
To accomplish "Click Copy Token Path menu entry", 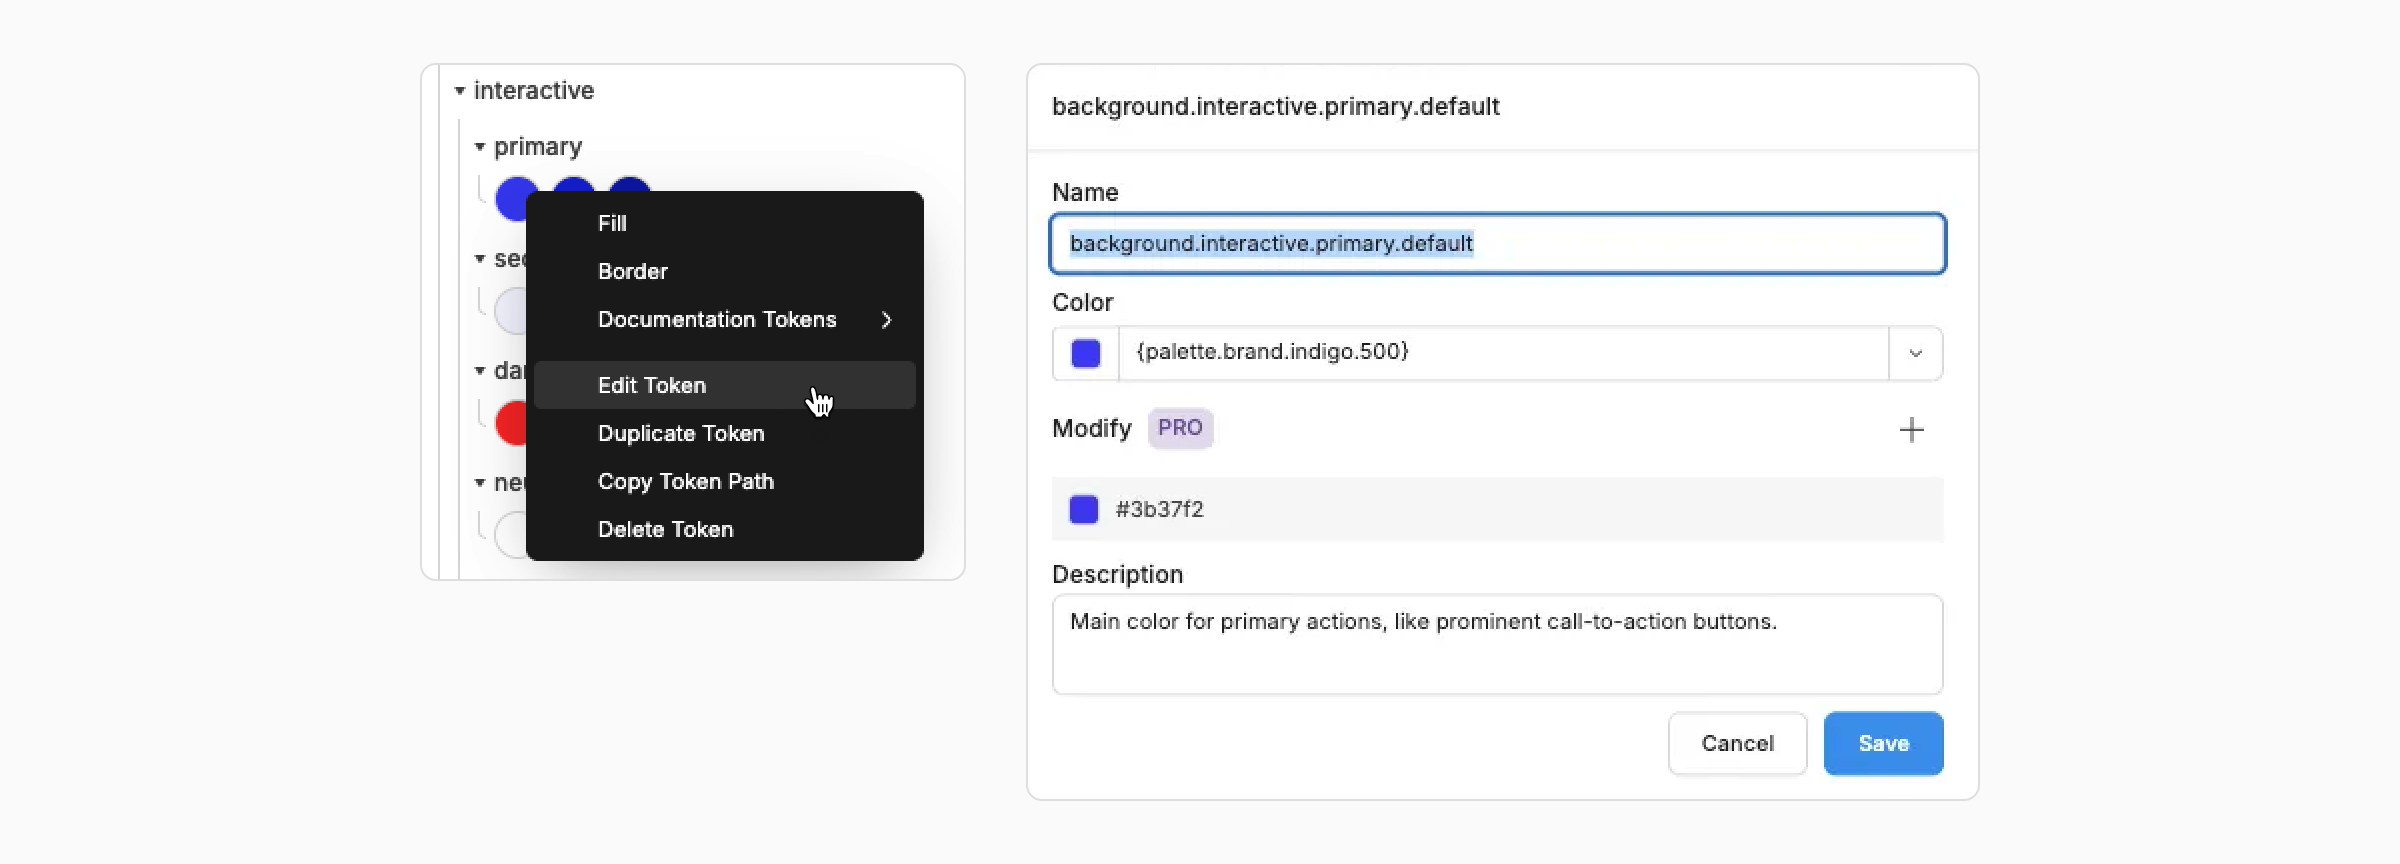I will (686, 482).
